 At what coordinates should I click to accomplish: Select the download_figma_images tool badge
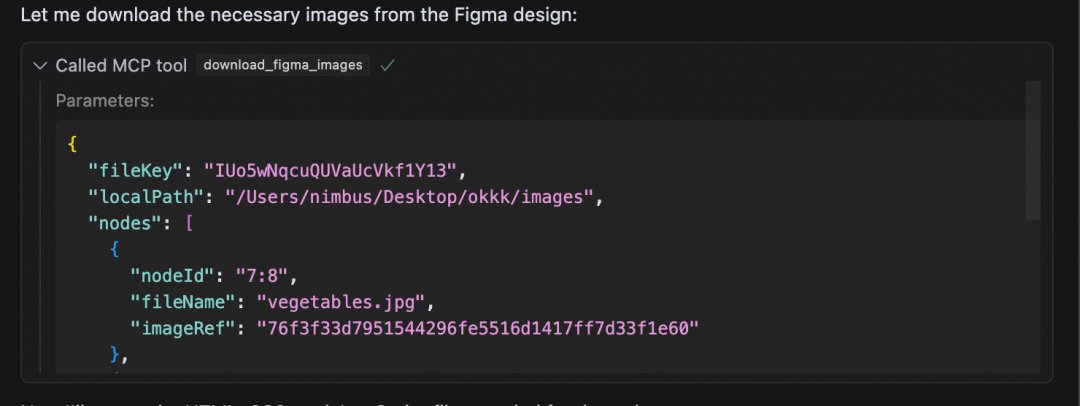pyautogui.click(x=283, y=65)
